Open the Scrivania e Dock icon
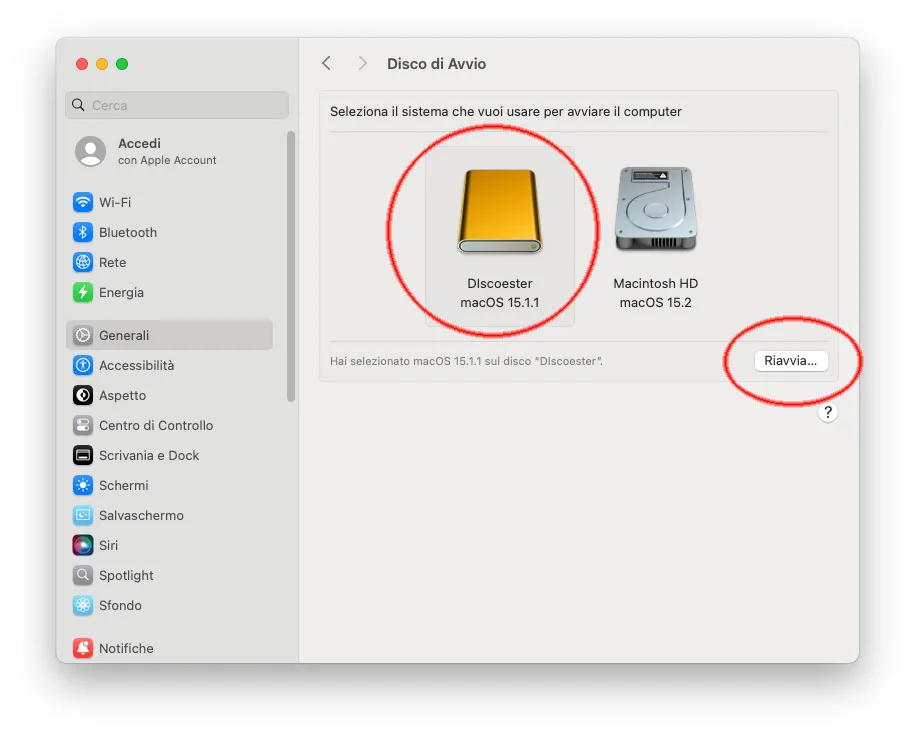915x737 pixels. pos(82,455)
